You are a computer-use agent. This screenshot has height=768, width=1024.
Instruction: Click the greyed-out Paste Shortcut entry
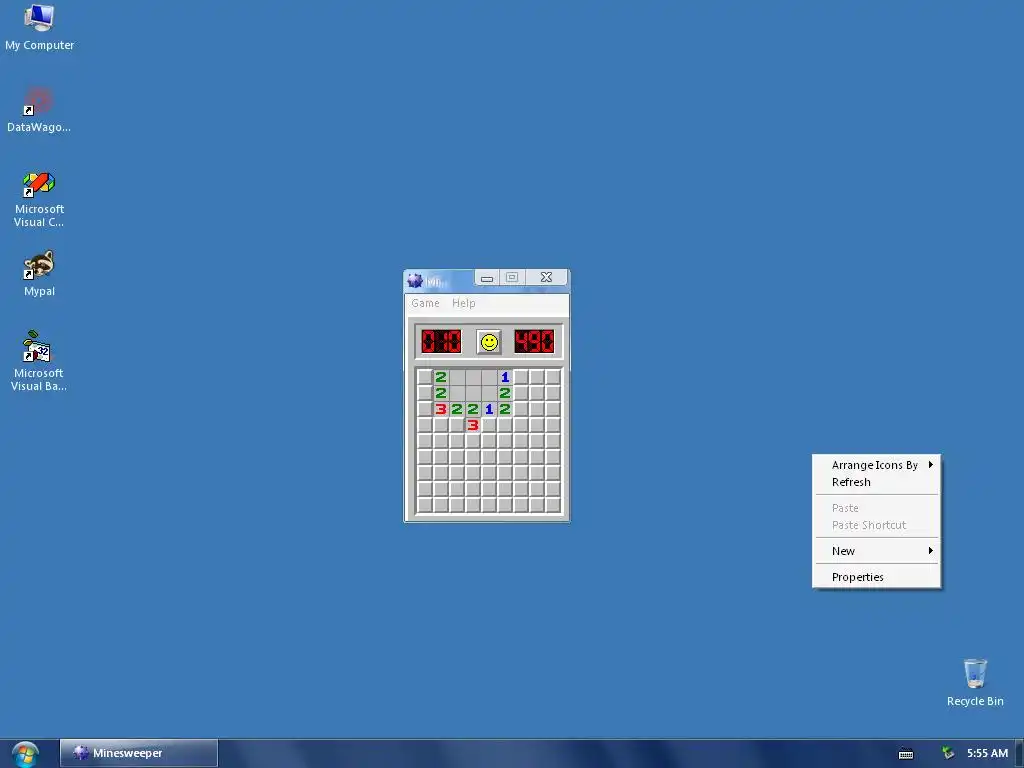tap(876, 525)
